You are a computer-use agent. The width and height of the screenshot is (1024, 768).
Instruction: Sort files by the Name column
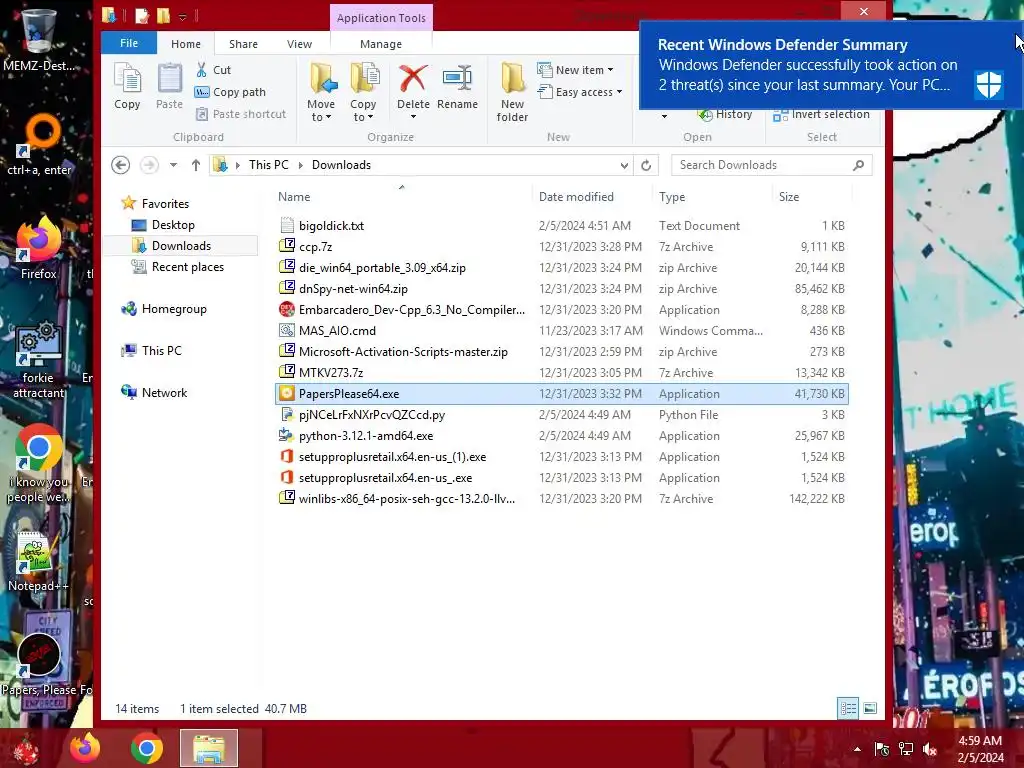[402, 197]
